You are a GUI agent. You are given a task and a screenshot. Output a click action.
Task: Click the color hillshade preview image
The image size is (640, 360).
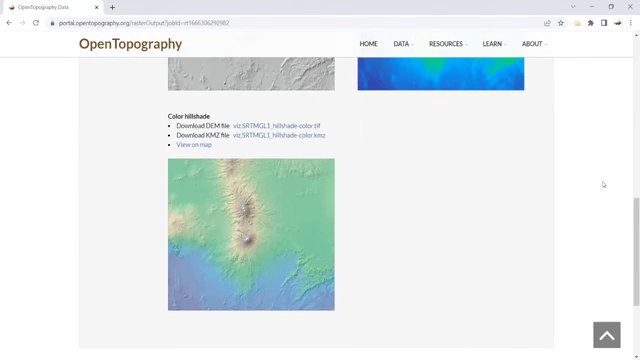(x=251, y=234)
